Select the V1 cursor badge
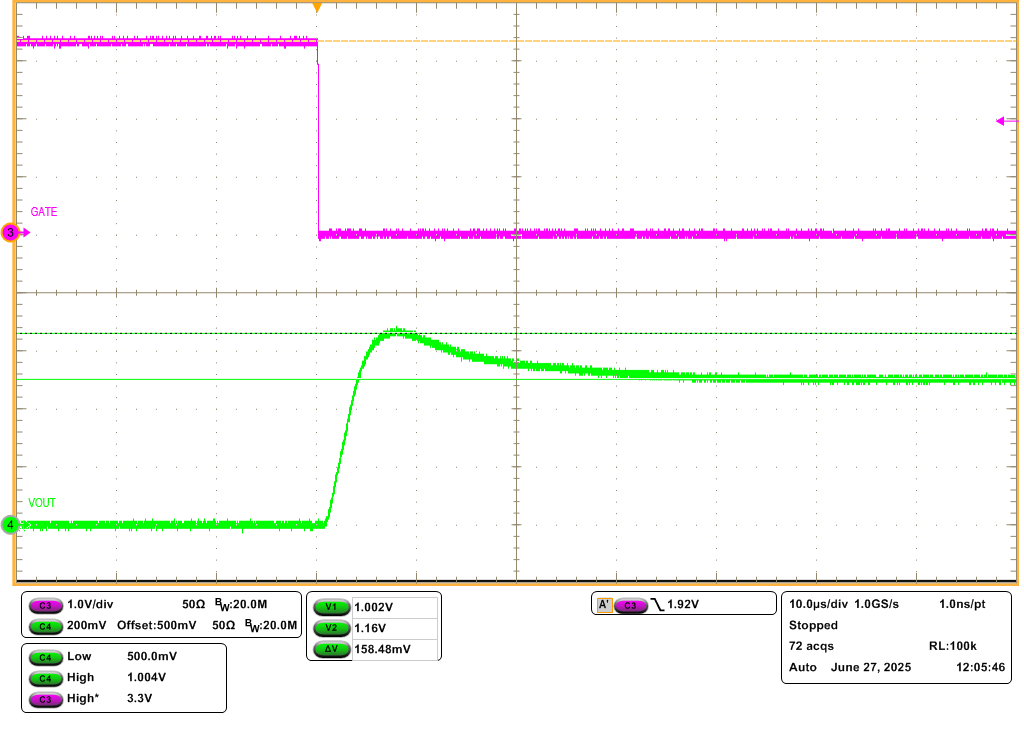The height and width of the screenshot is (736, 1024). [330, 607]
